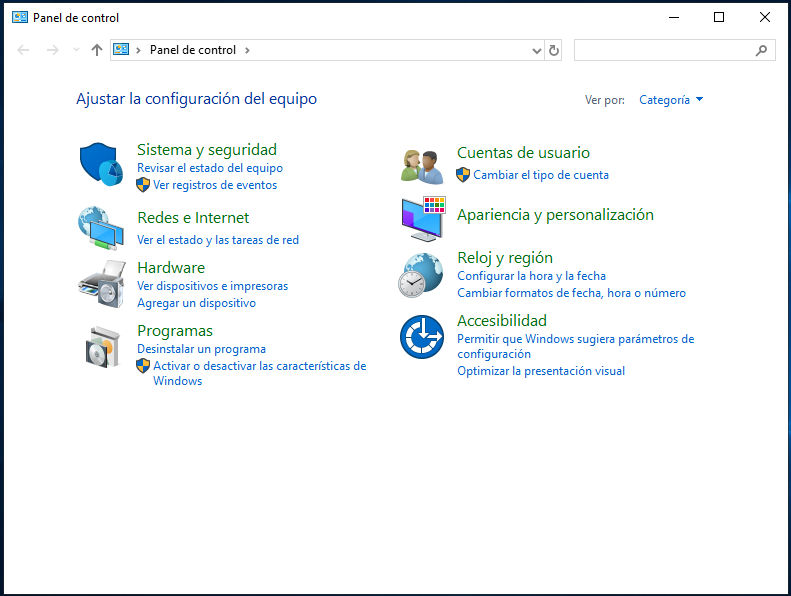Open the Apariencia y personalización monitor icon
Image resolution: width=791 pixels, height=596 pixels.
tap(423, 219)
